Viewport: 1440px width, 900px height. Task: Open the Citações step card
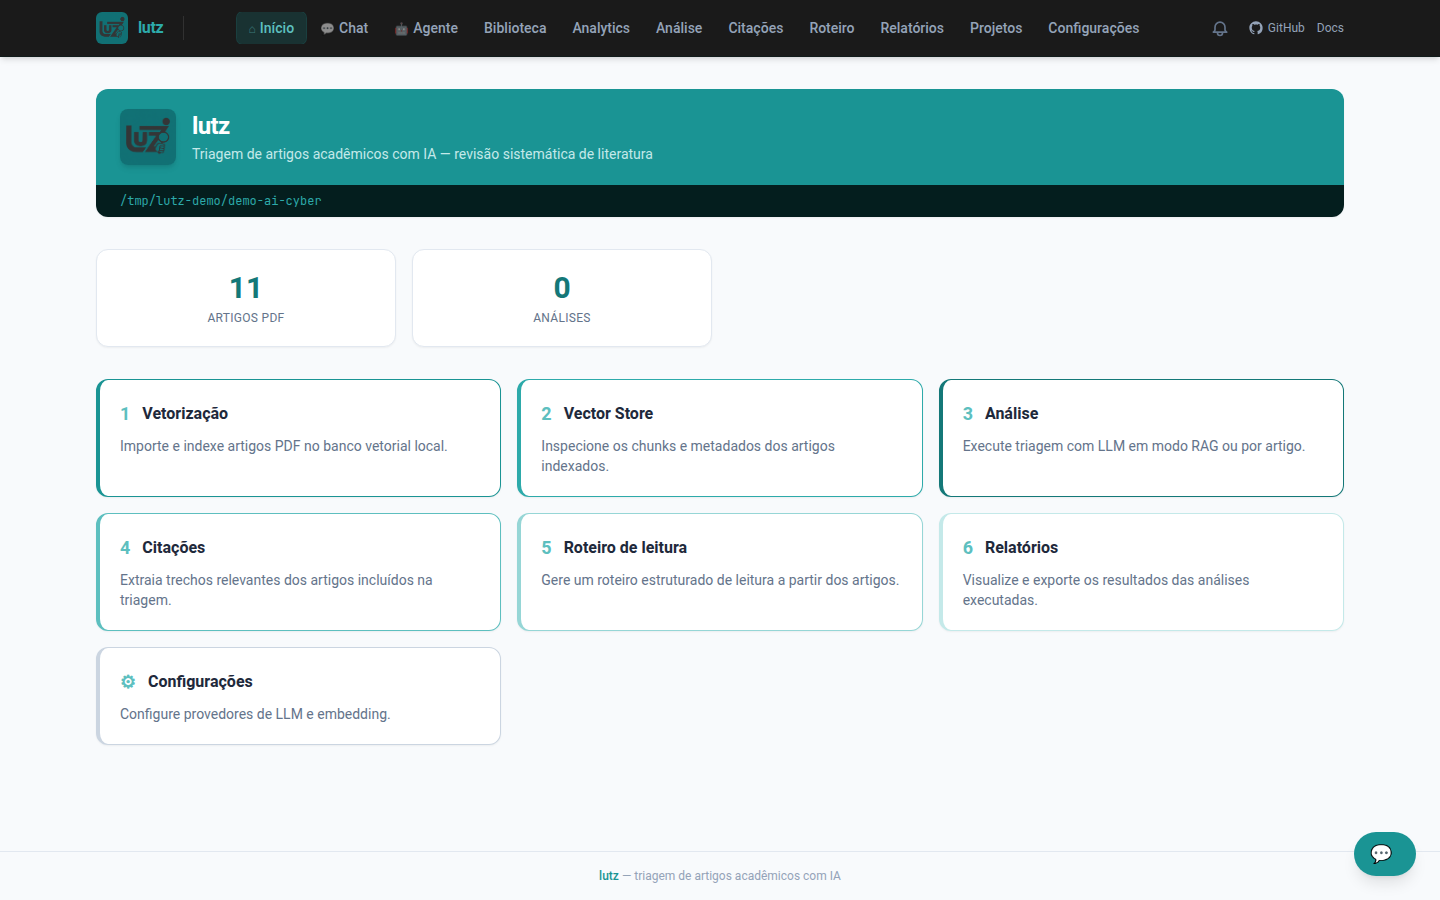coord(298,572)
